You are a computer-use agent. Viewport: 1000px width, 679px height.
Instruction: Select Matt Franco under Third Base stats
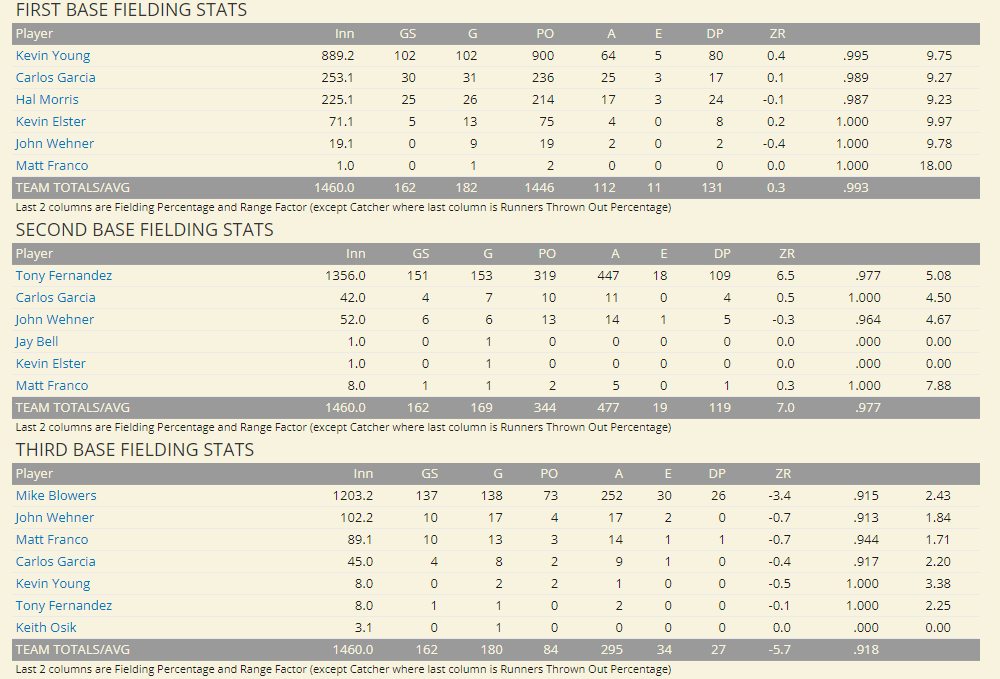click(x=52, y=540)
